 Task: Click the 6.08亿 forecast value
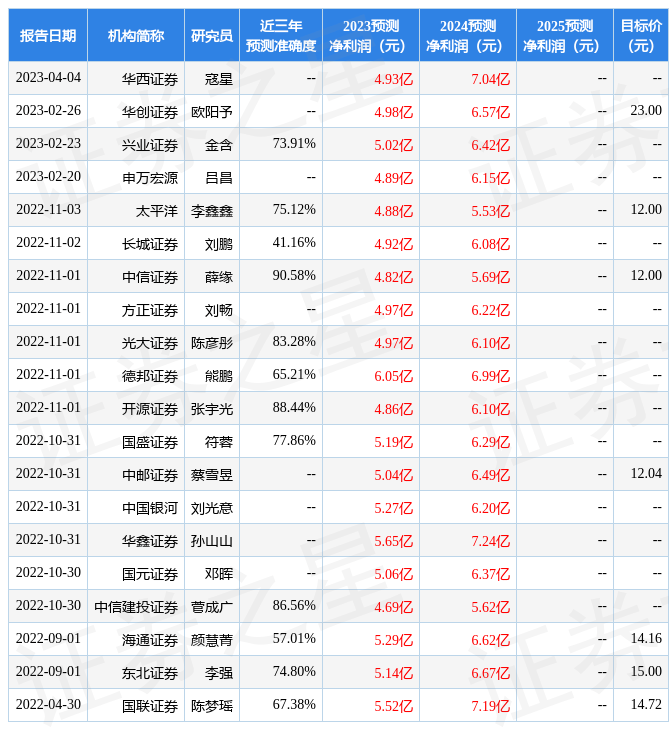click(491, 244)
